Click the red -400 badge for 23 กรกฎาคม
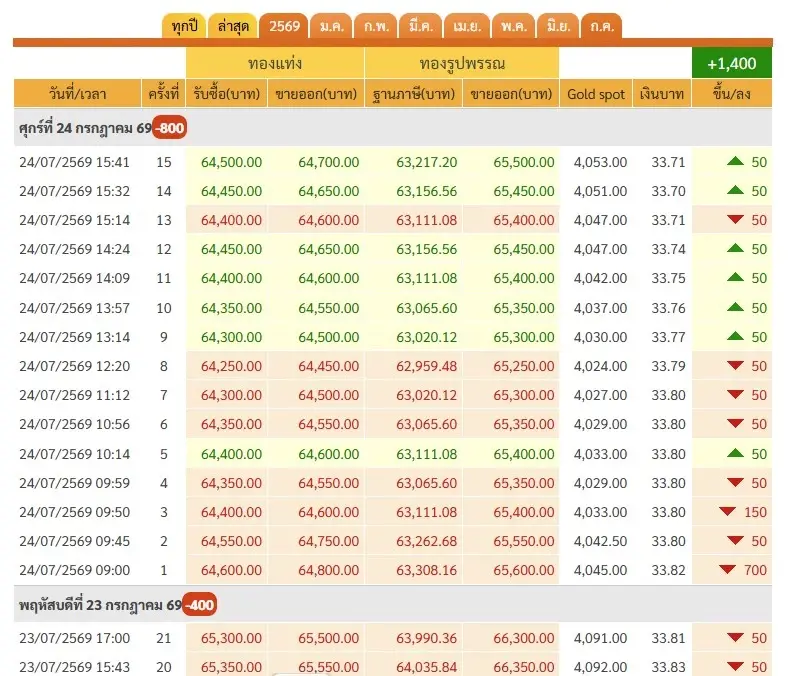The image size is (797, 676). click(x=199, y=605)
